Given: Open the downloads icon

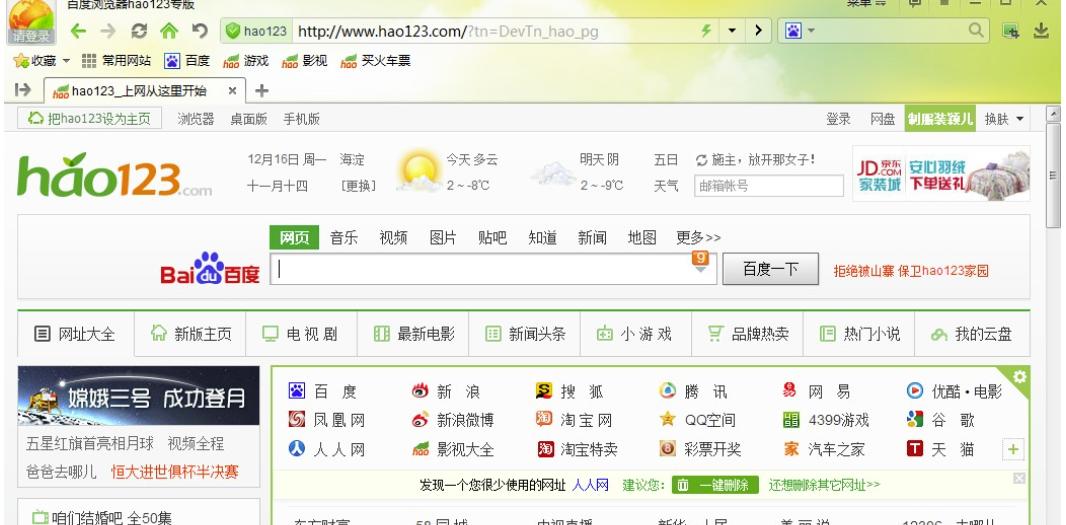Looking at the screenshot, I should (1041, 31).
